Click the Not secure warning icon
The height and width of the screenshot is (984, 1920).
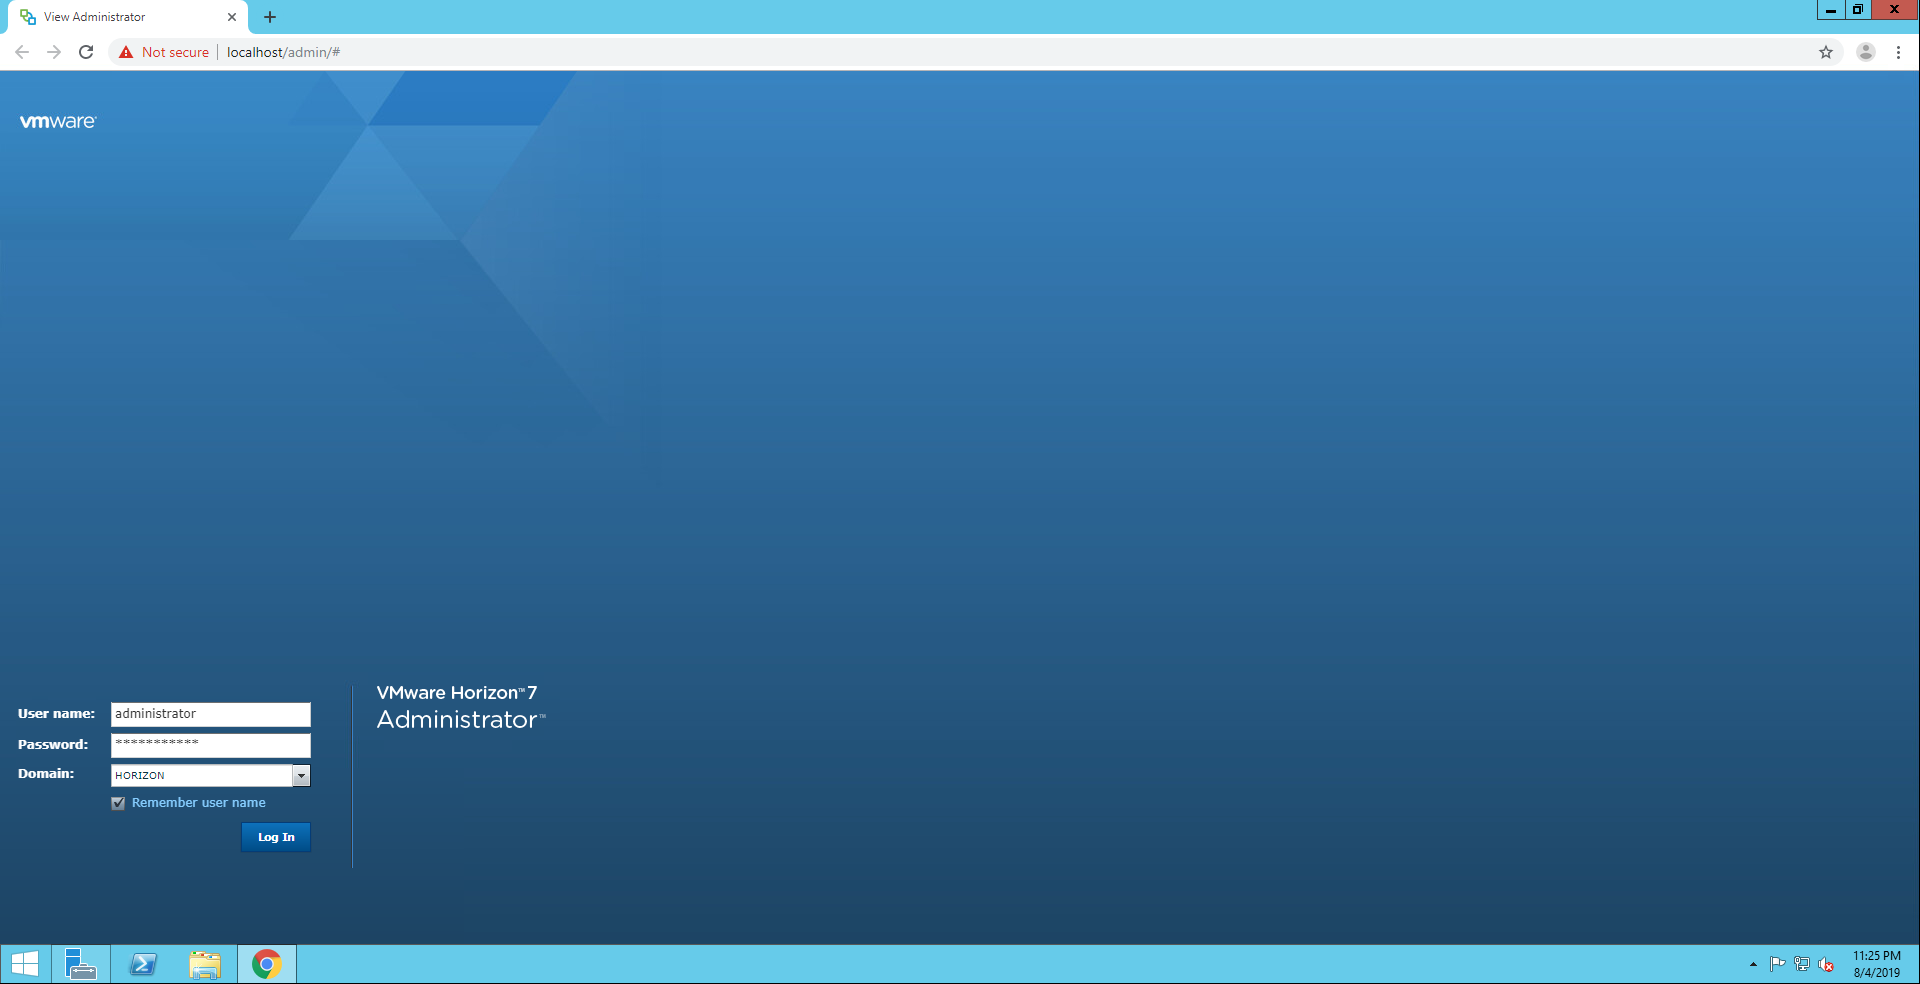[x=126, y=52]
